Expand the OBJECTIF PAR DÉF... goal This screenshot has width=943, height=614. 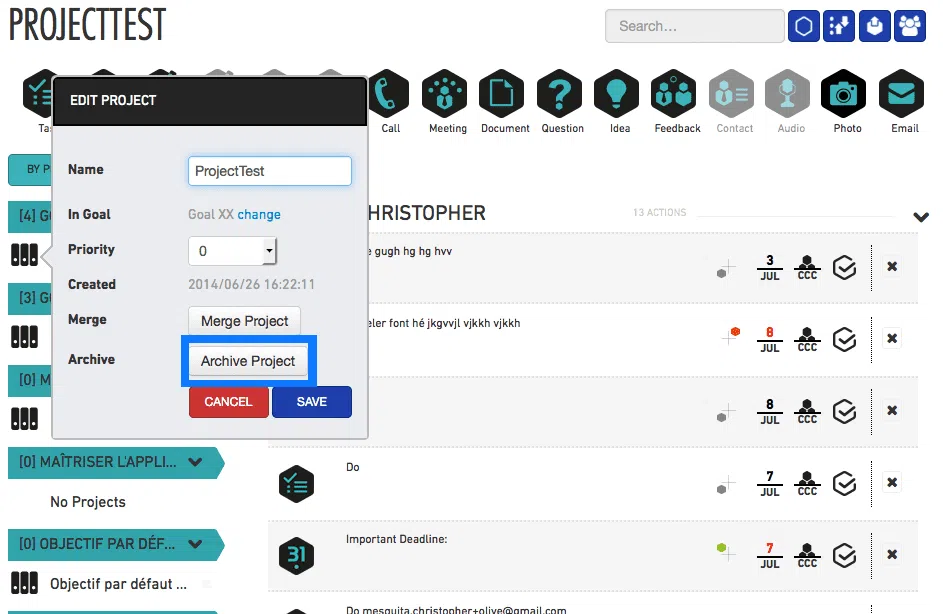coord(196,544)
